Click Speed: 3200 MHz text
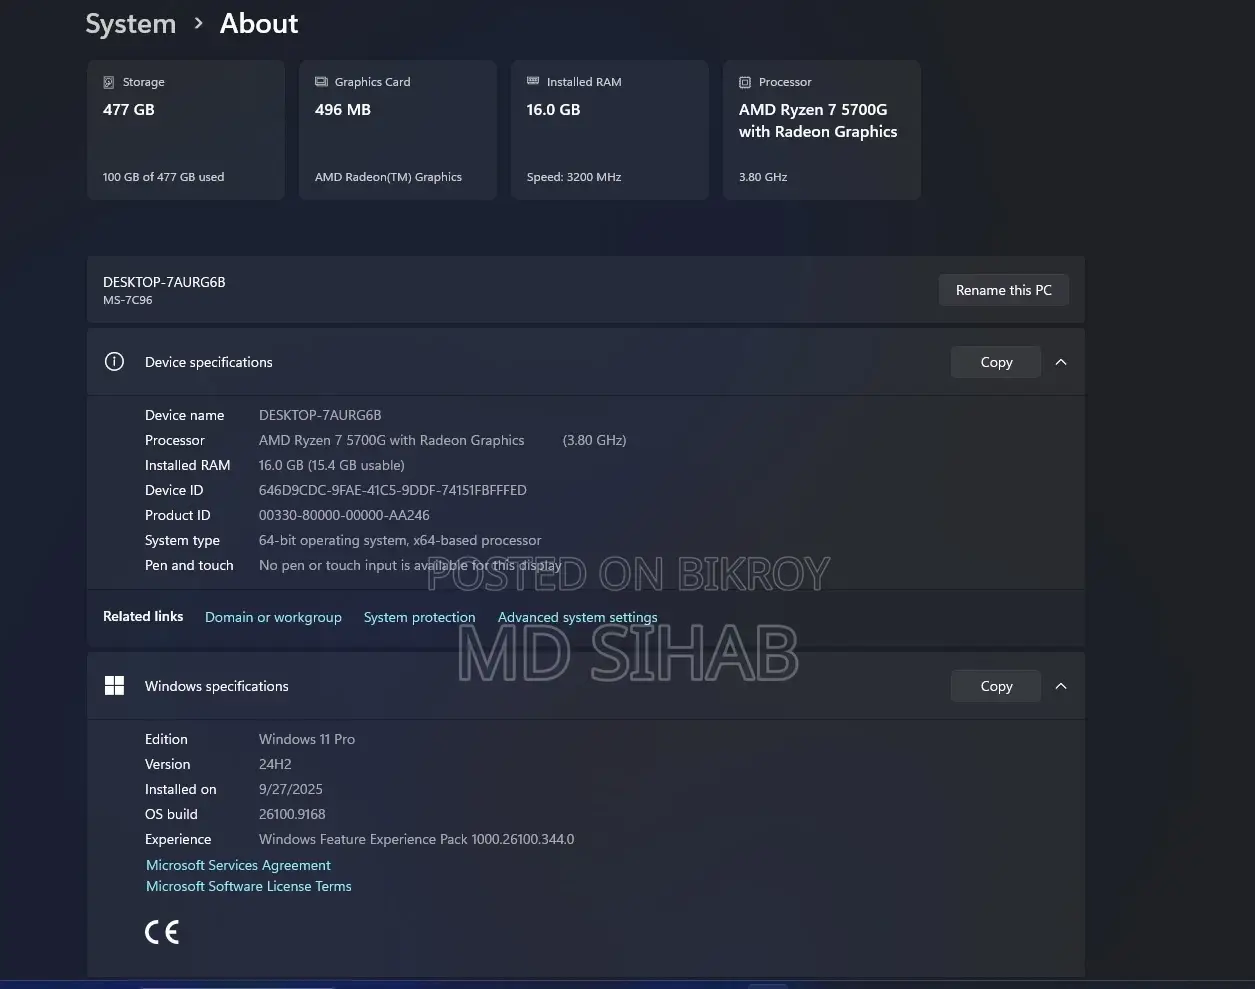1255x989 pixels. (574, 177)
